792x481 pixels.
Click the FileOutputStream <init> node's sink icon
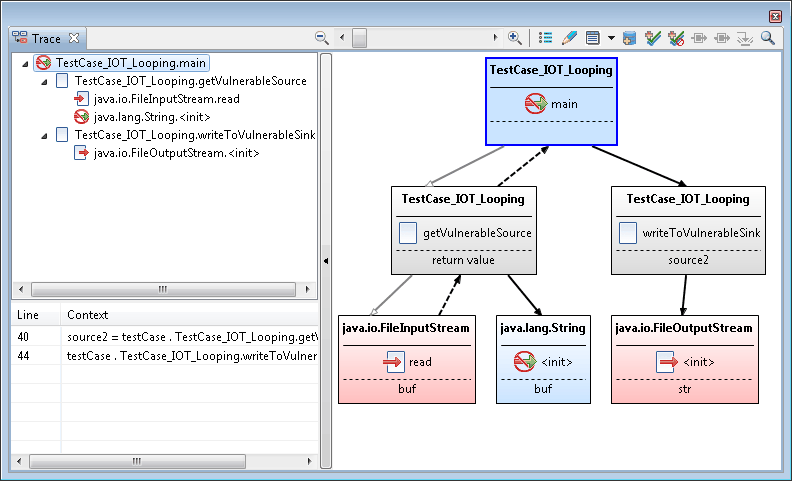(667, 362)
